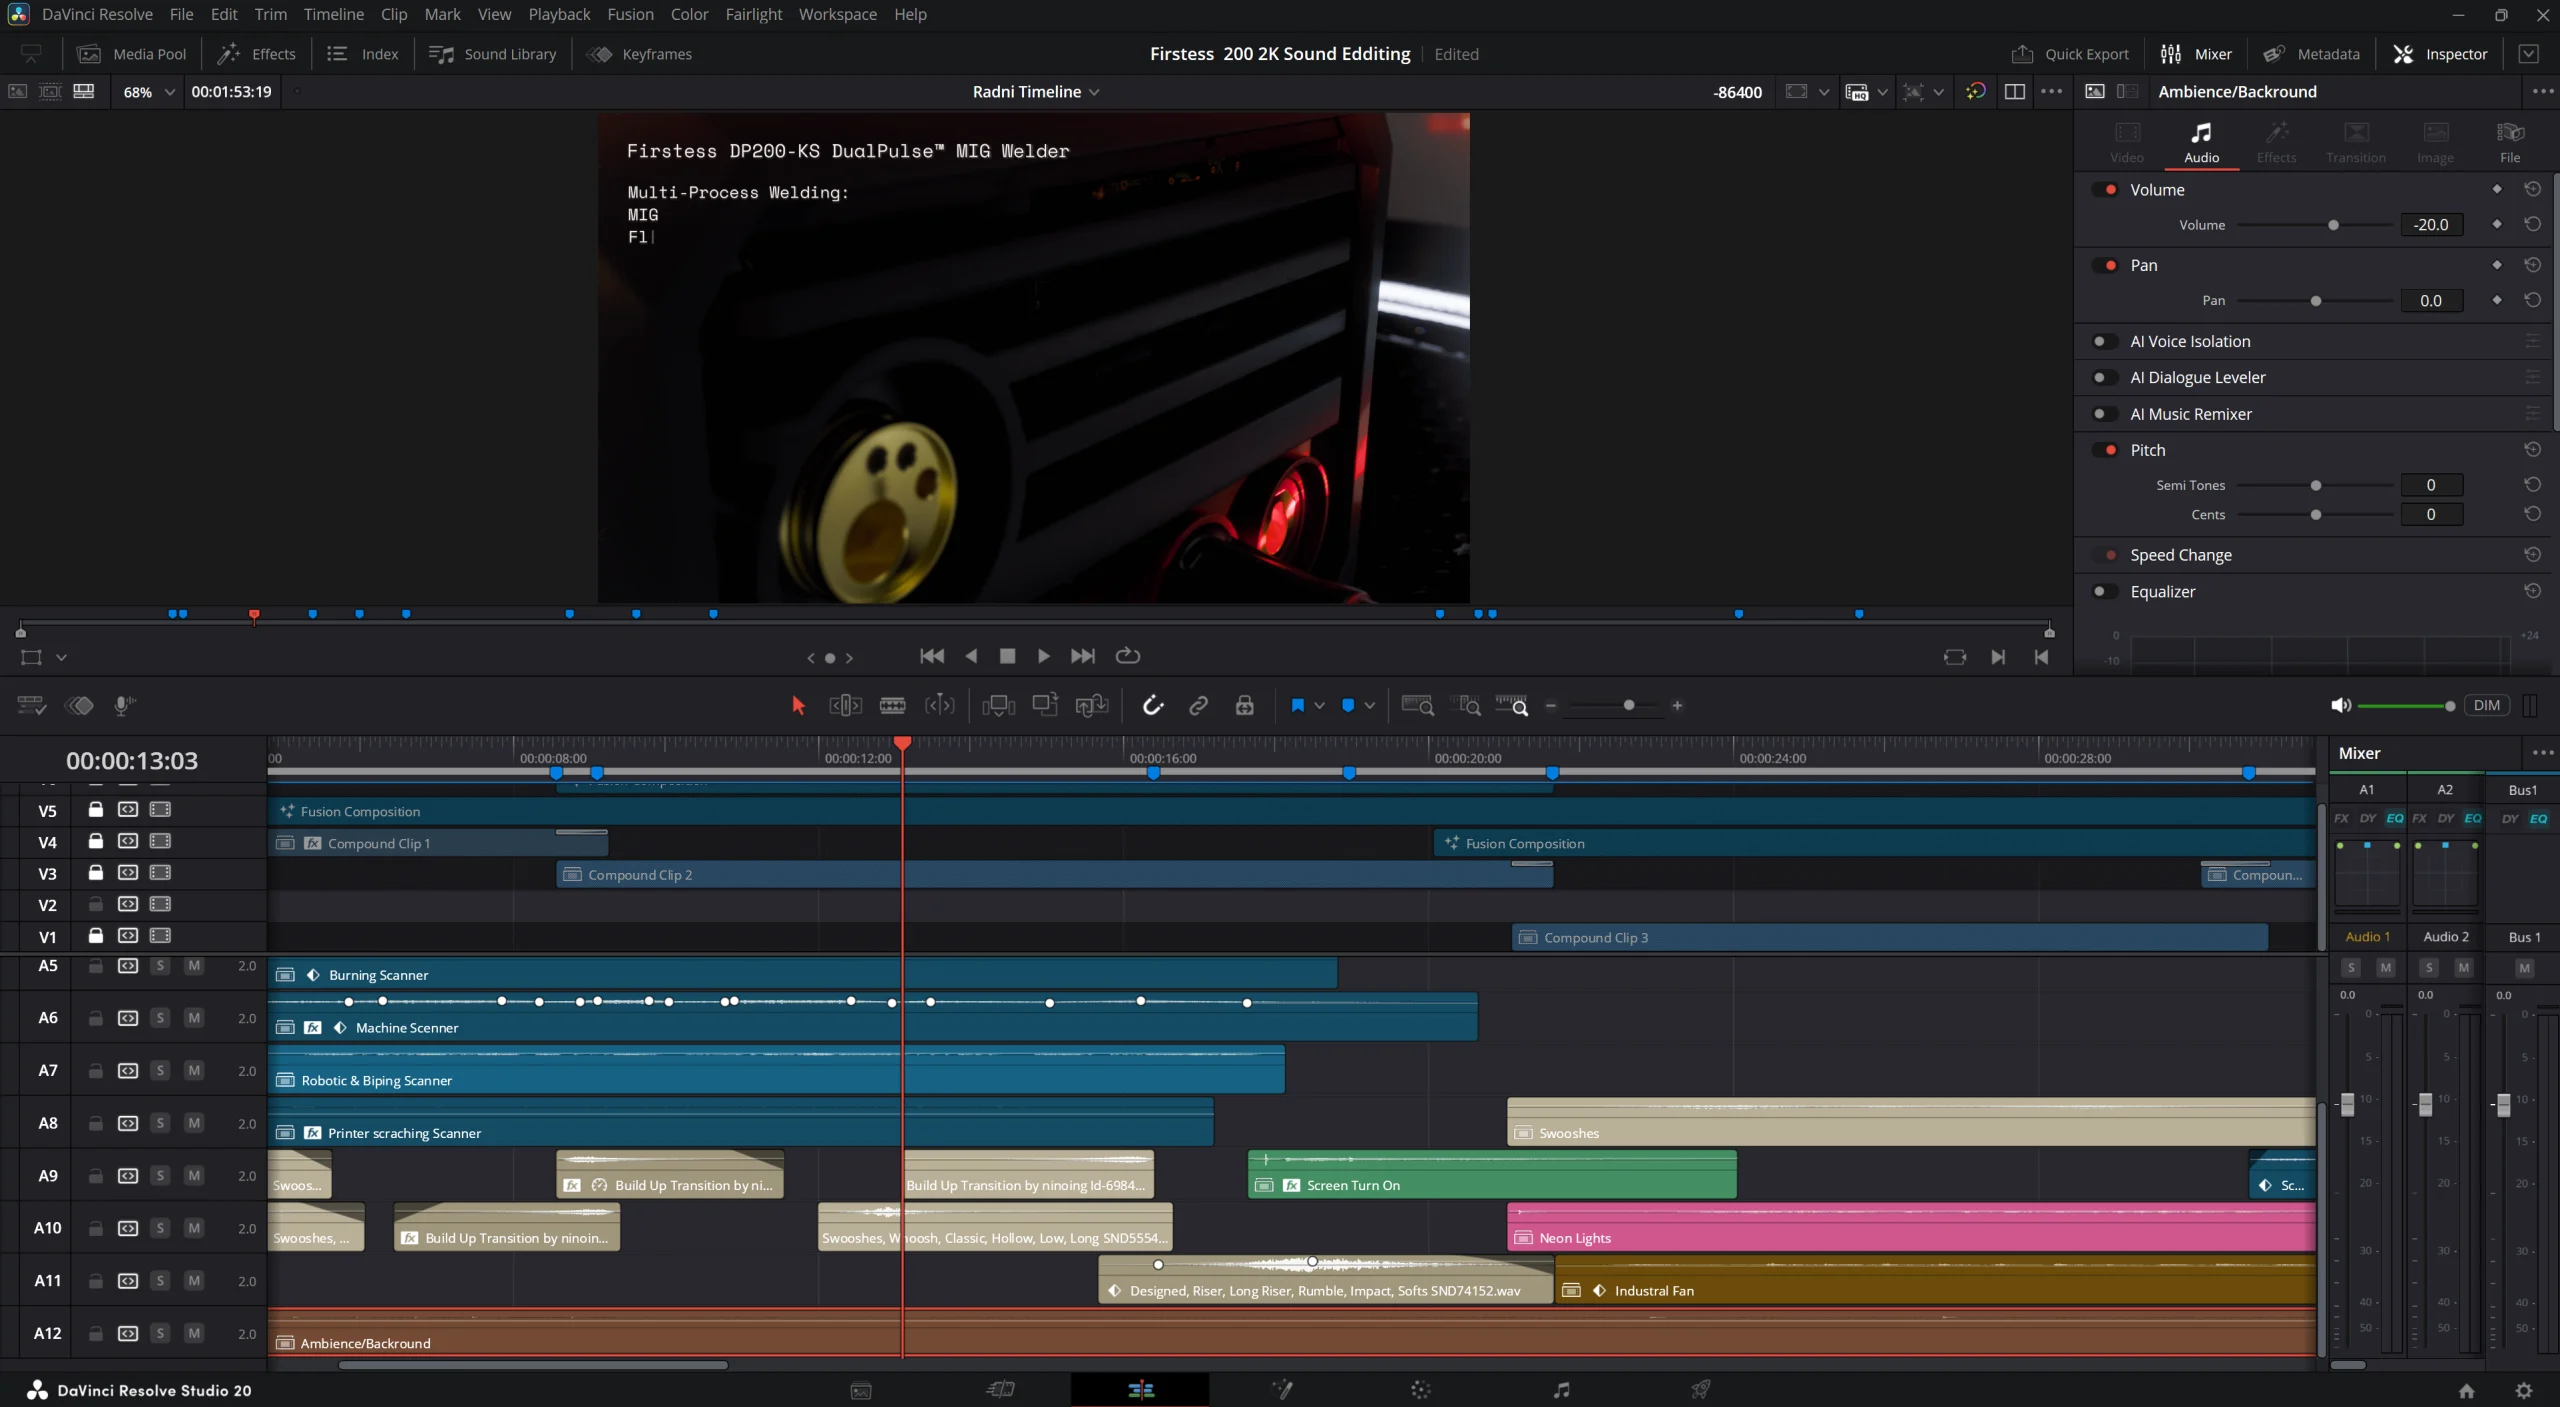2560x1407 pixels.
Task: Adjust the timeline zoom slider
Action: tap(1629, 706)
